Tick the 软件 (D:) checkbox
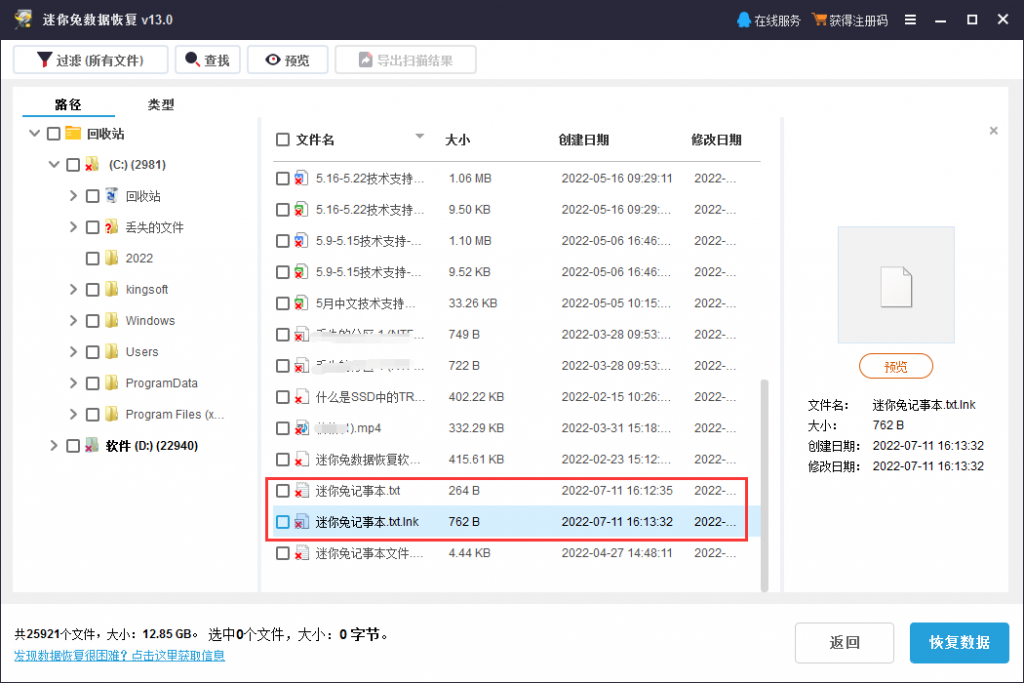Viewport: 1024px width, 683px height. [x=73, y=445]
